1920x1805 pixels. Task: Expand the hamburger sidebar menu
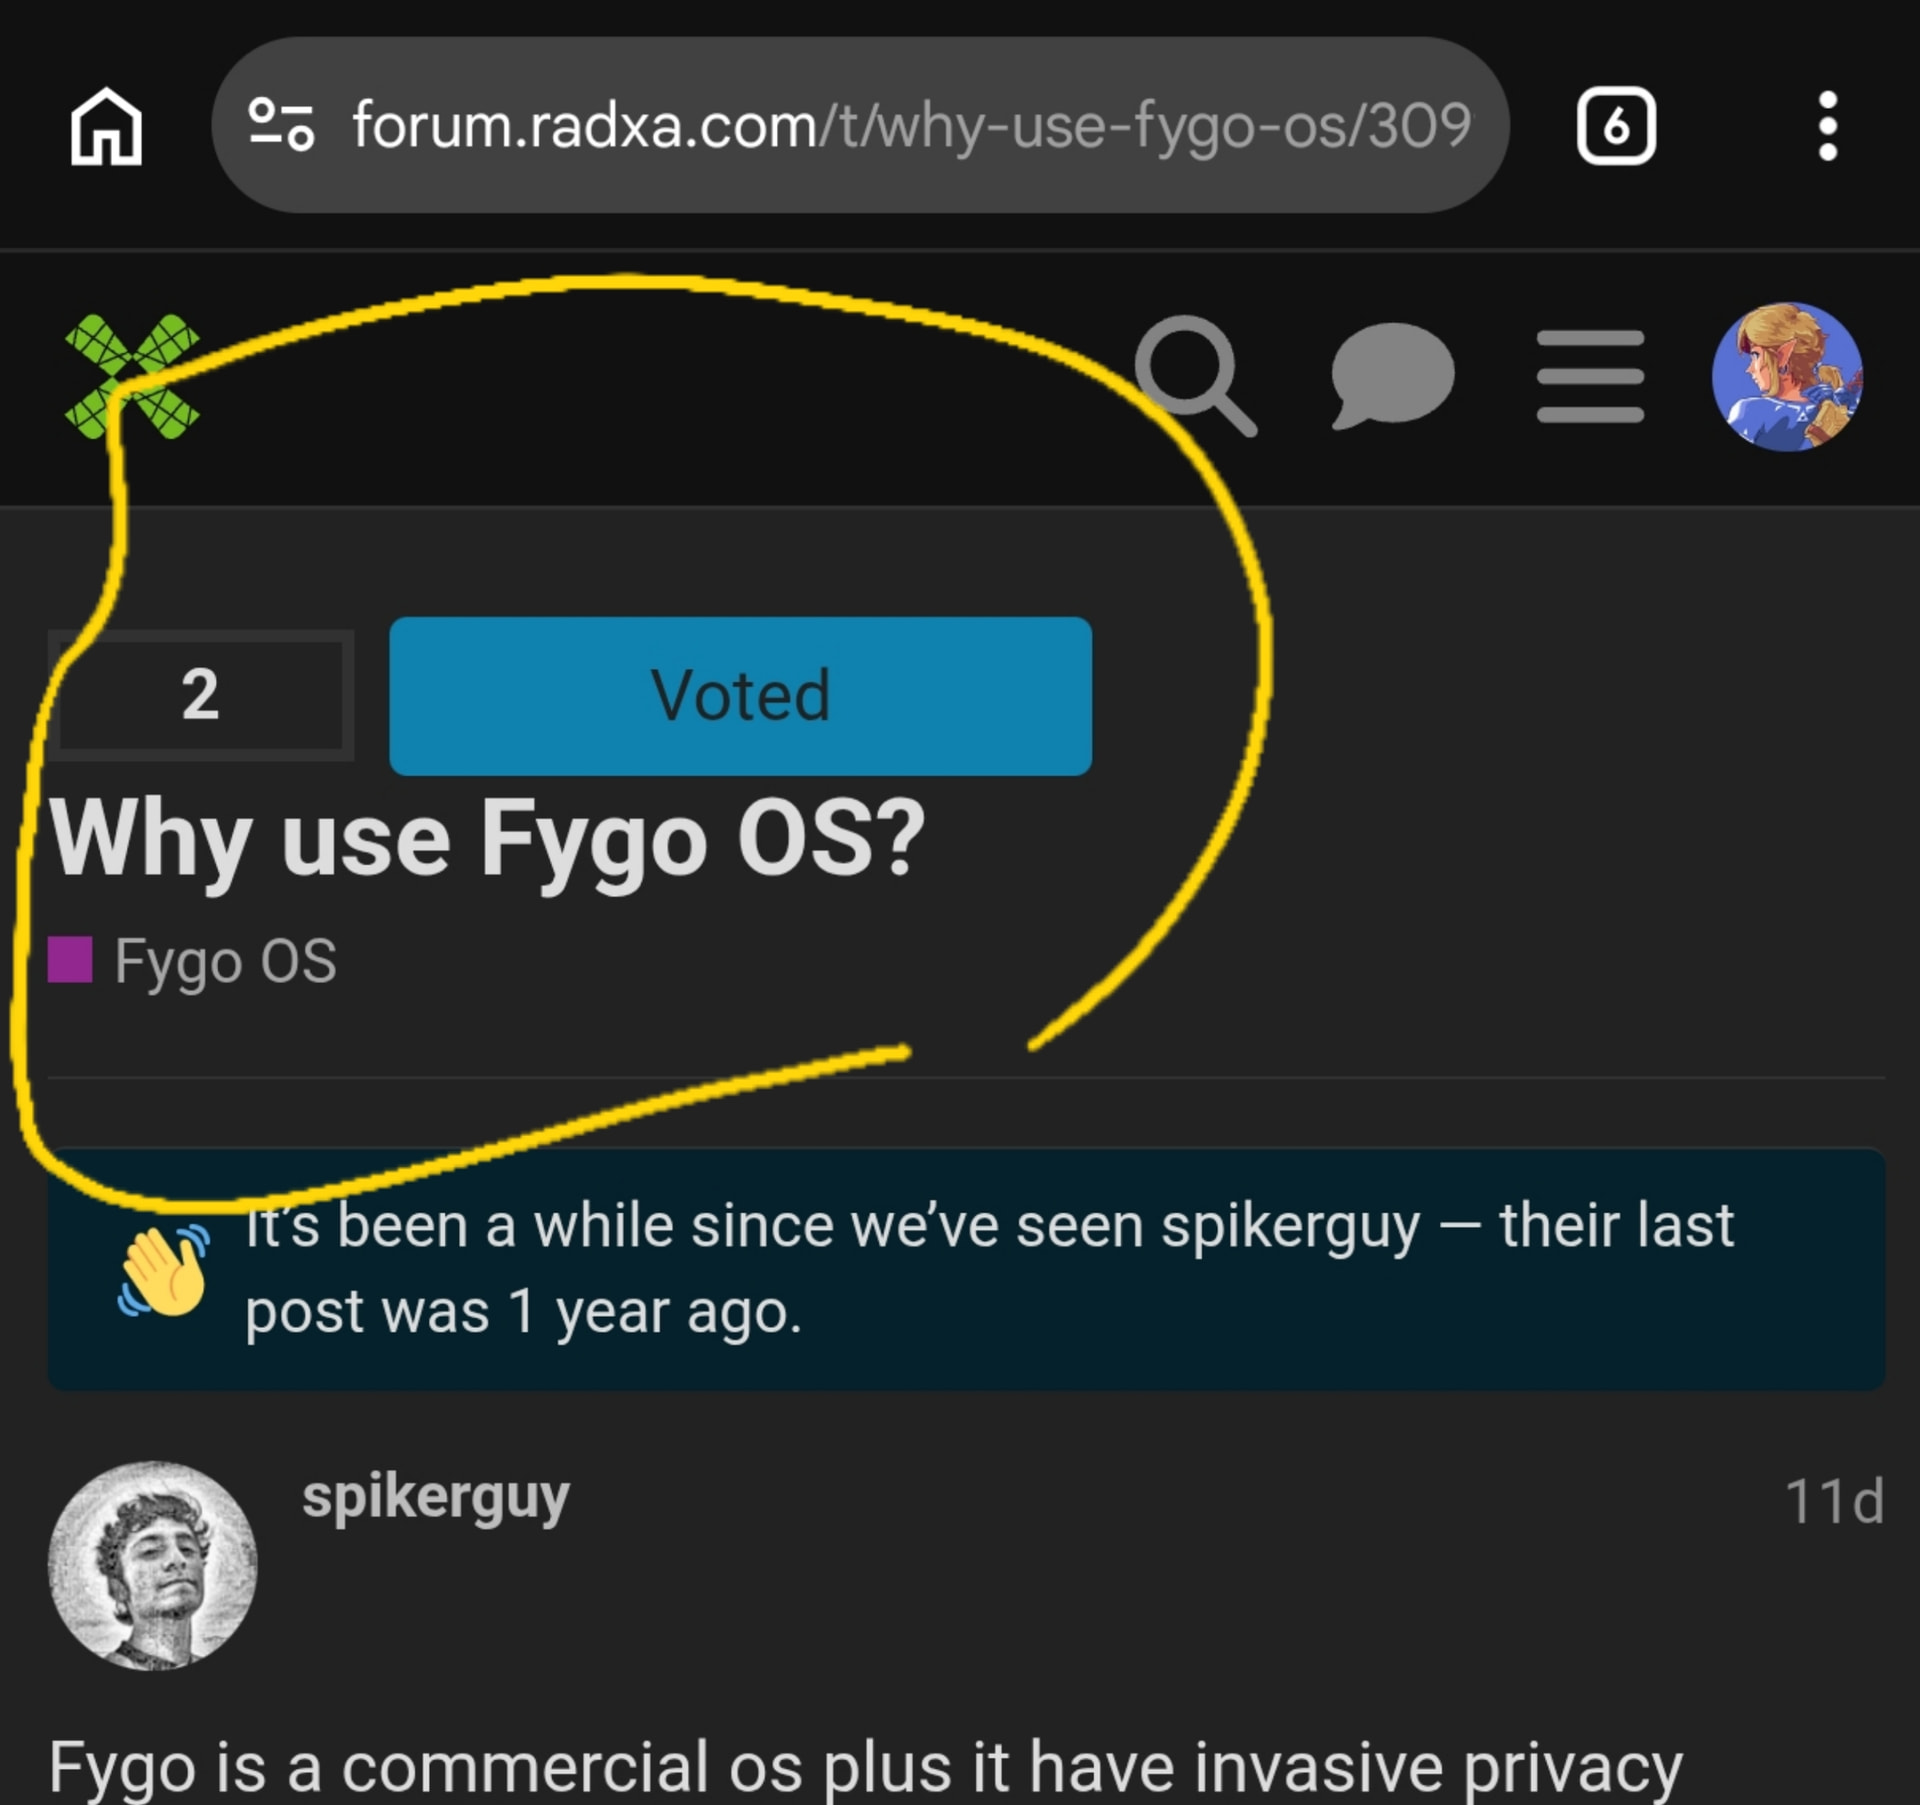pos(1589,376)
